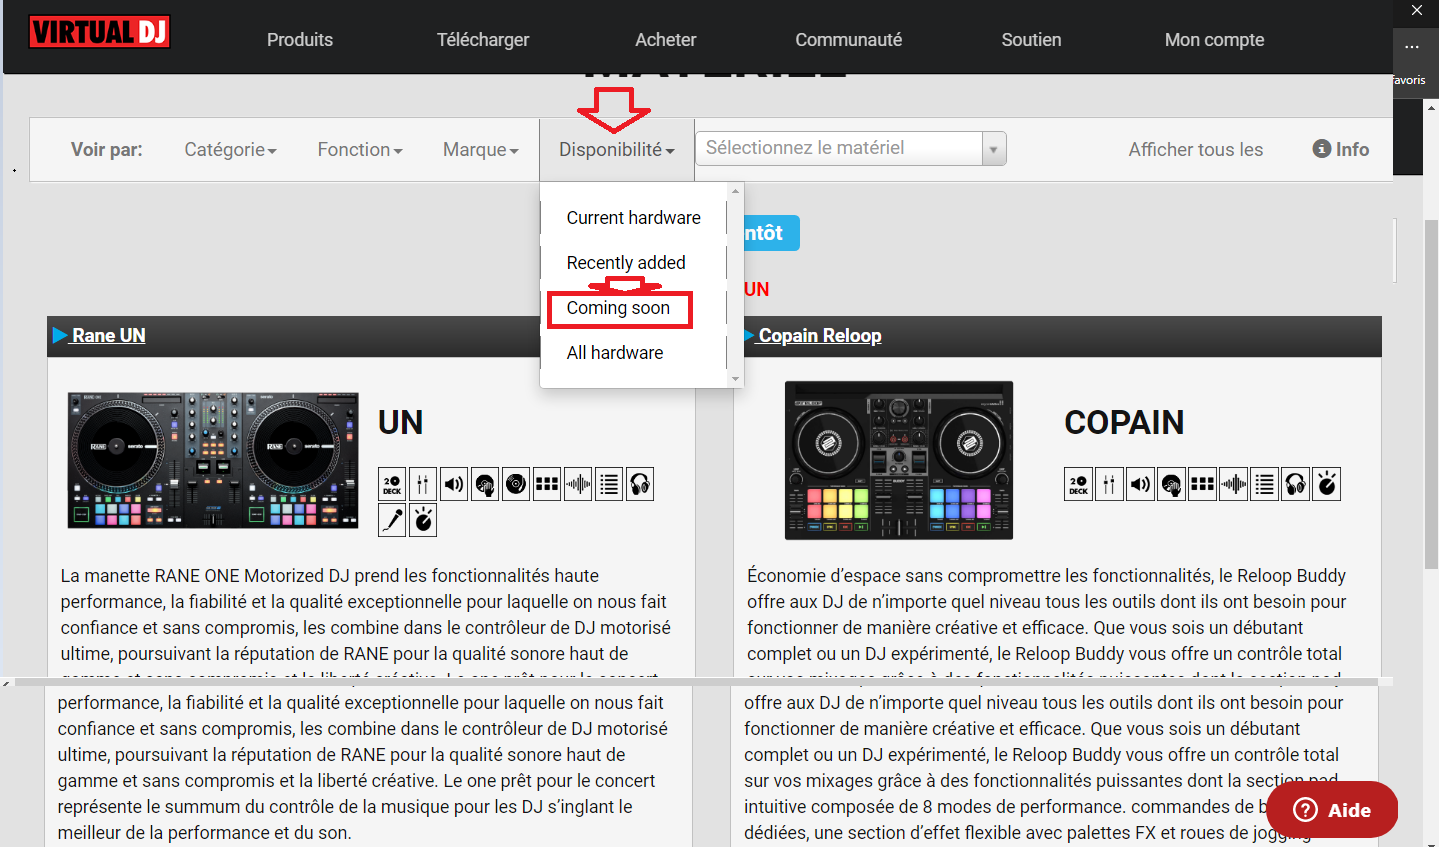Click the scratch hand-on-disc icon under Rane UN
Viewport: 1439px width, 847px height.
(485, 485)
